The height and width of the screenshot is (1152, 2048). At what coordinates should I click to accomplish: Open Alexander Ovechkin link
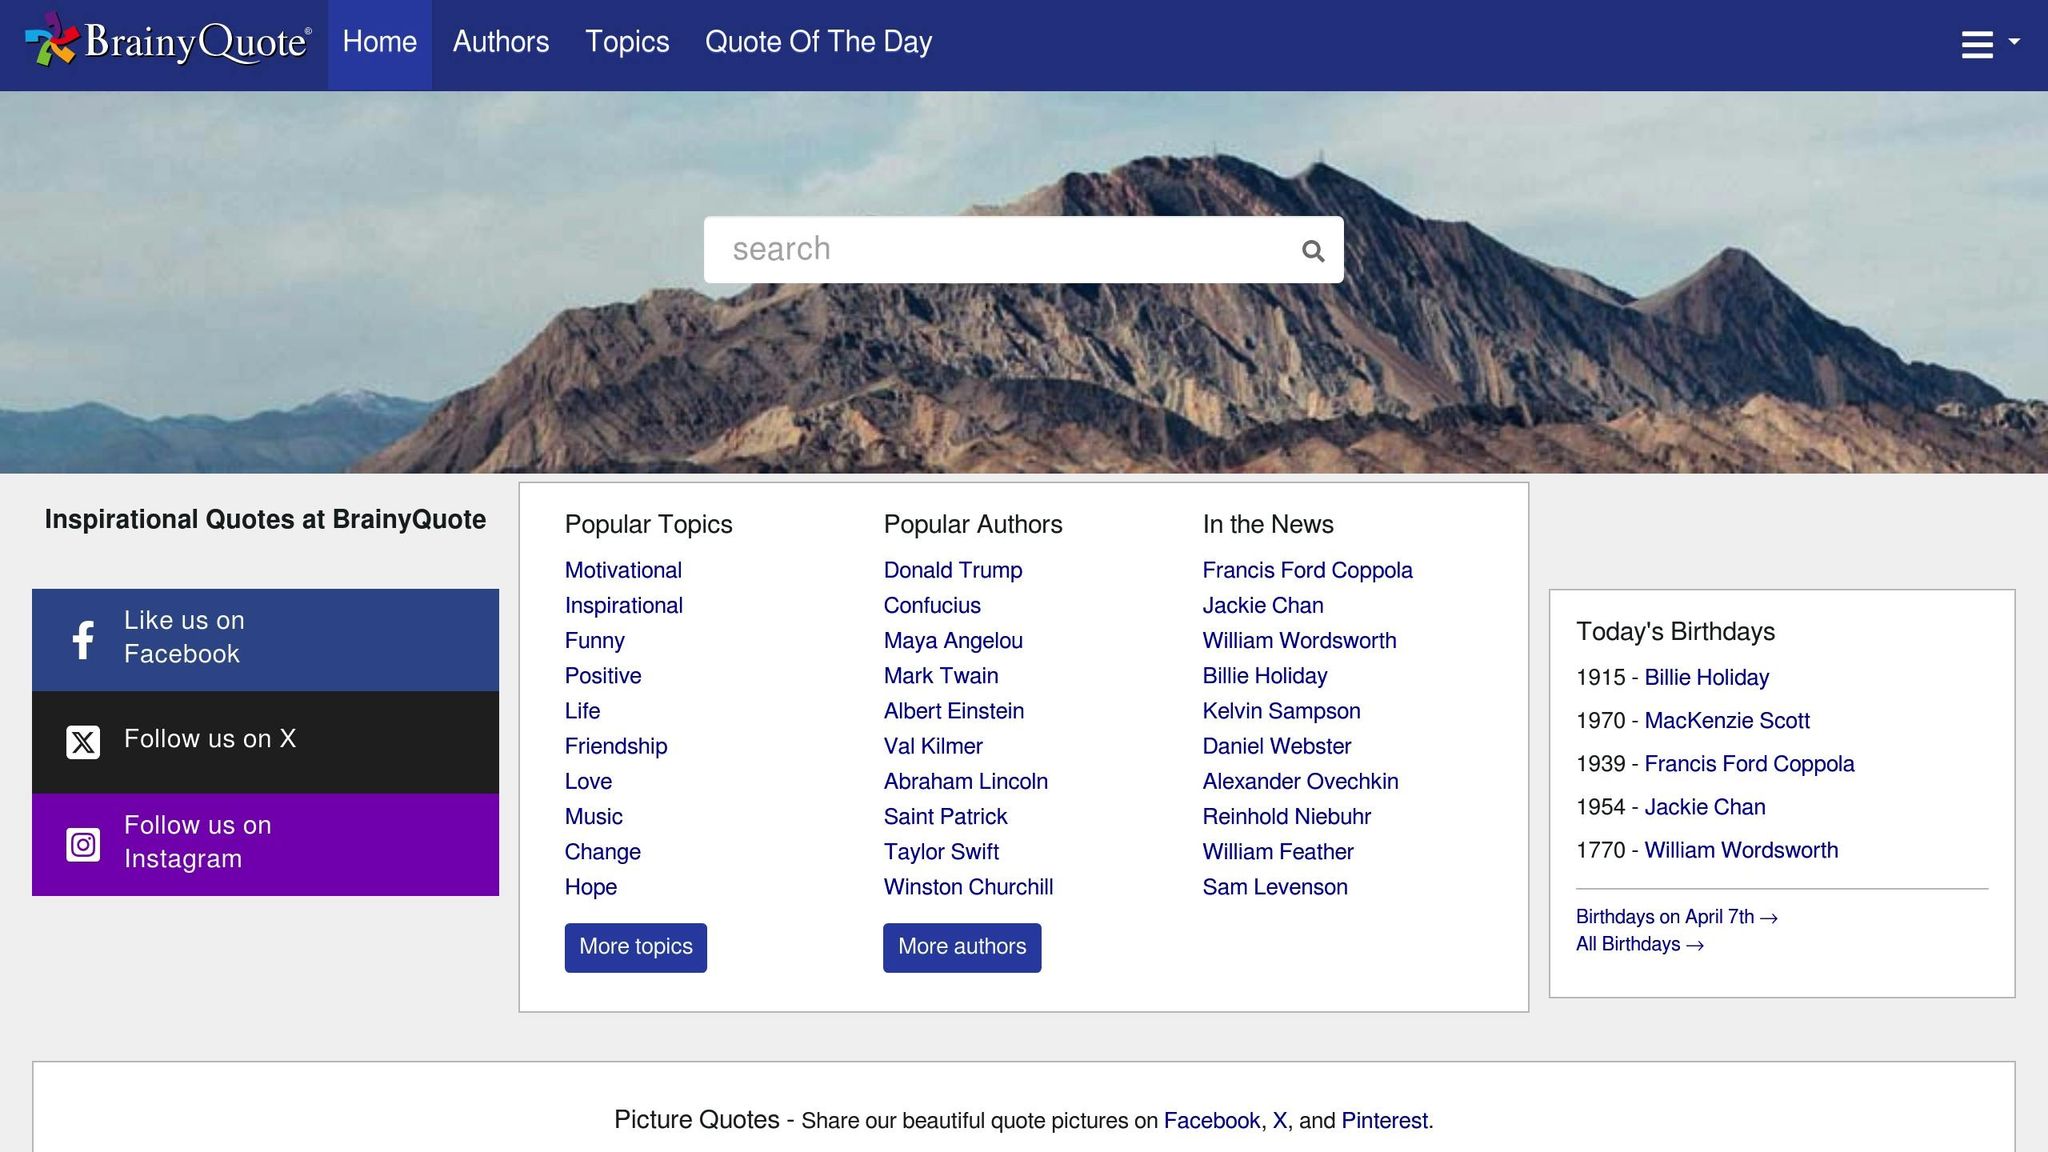click(1300, 781)
